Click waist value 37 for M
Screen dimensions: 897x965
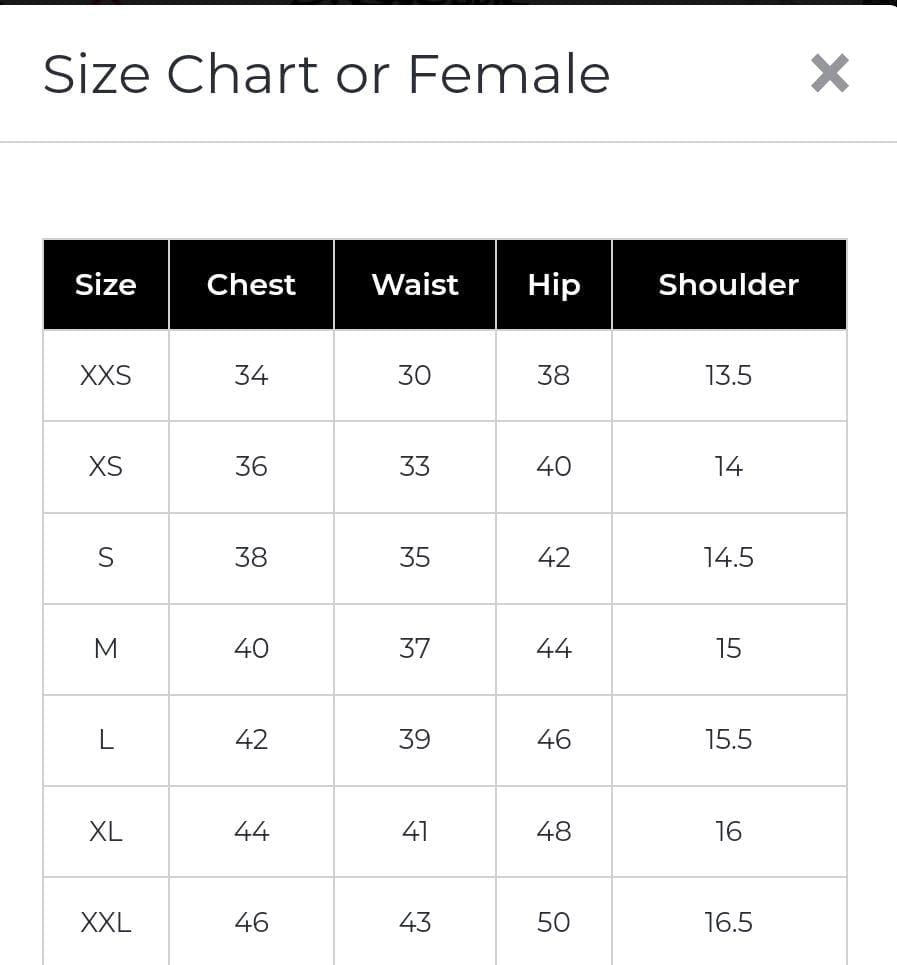[x=415, y=649]
